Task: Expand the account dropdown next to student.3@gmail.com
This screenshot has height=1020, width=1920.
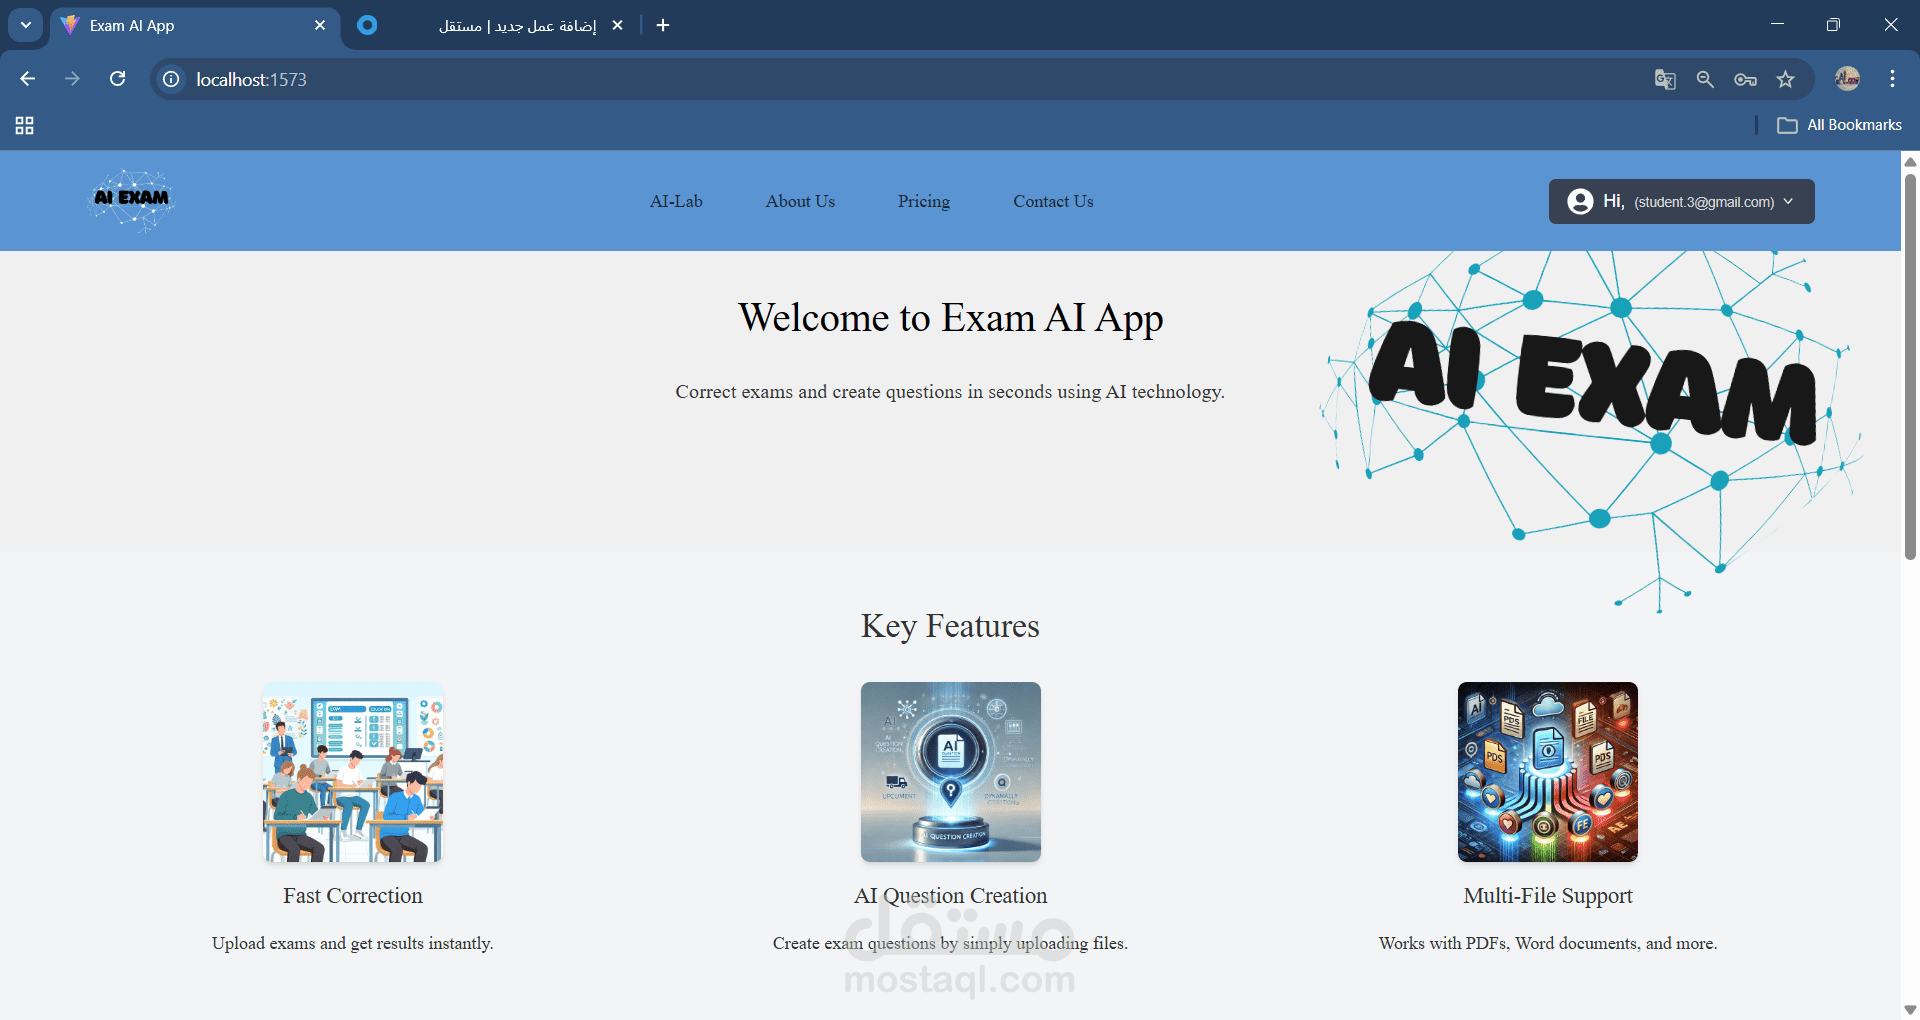Action: click(1789, 201)
